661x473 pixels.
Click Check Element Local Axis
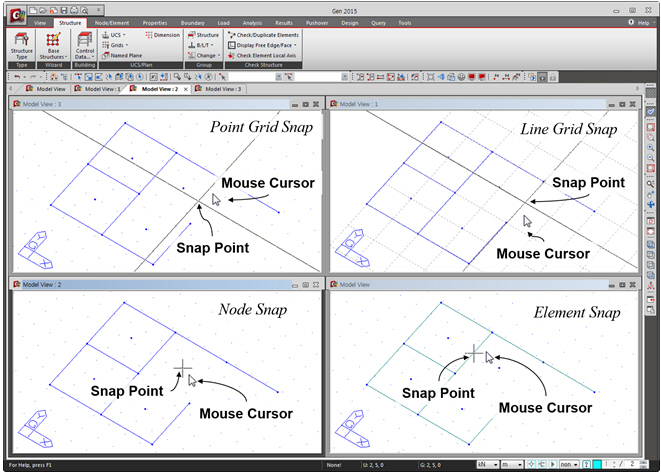pos(263,55)
